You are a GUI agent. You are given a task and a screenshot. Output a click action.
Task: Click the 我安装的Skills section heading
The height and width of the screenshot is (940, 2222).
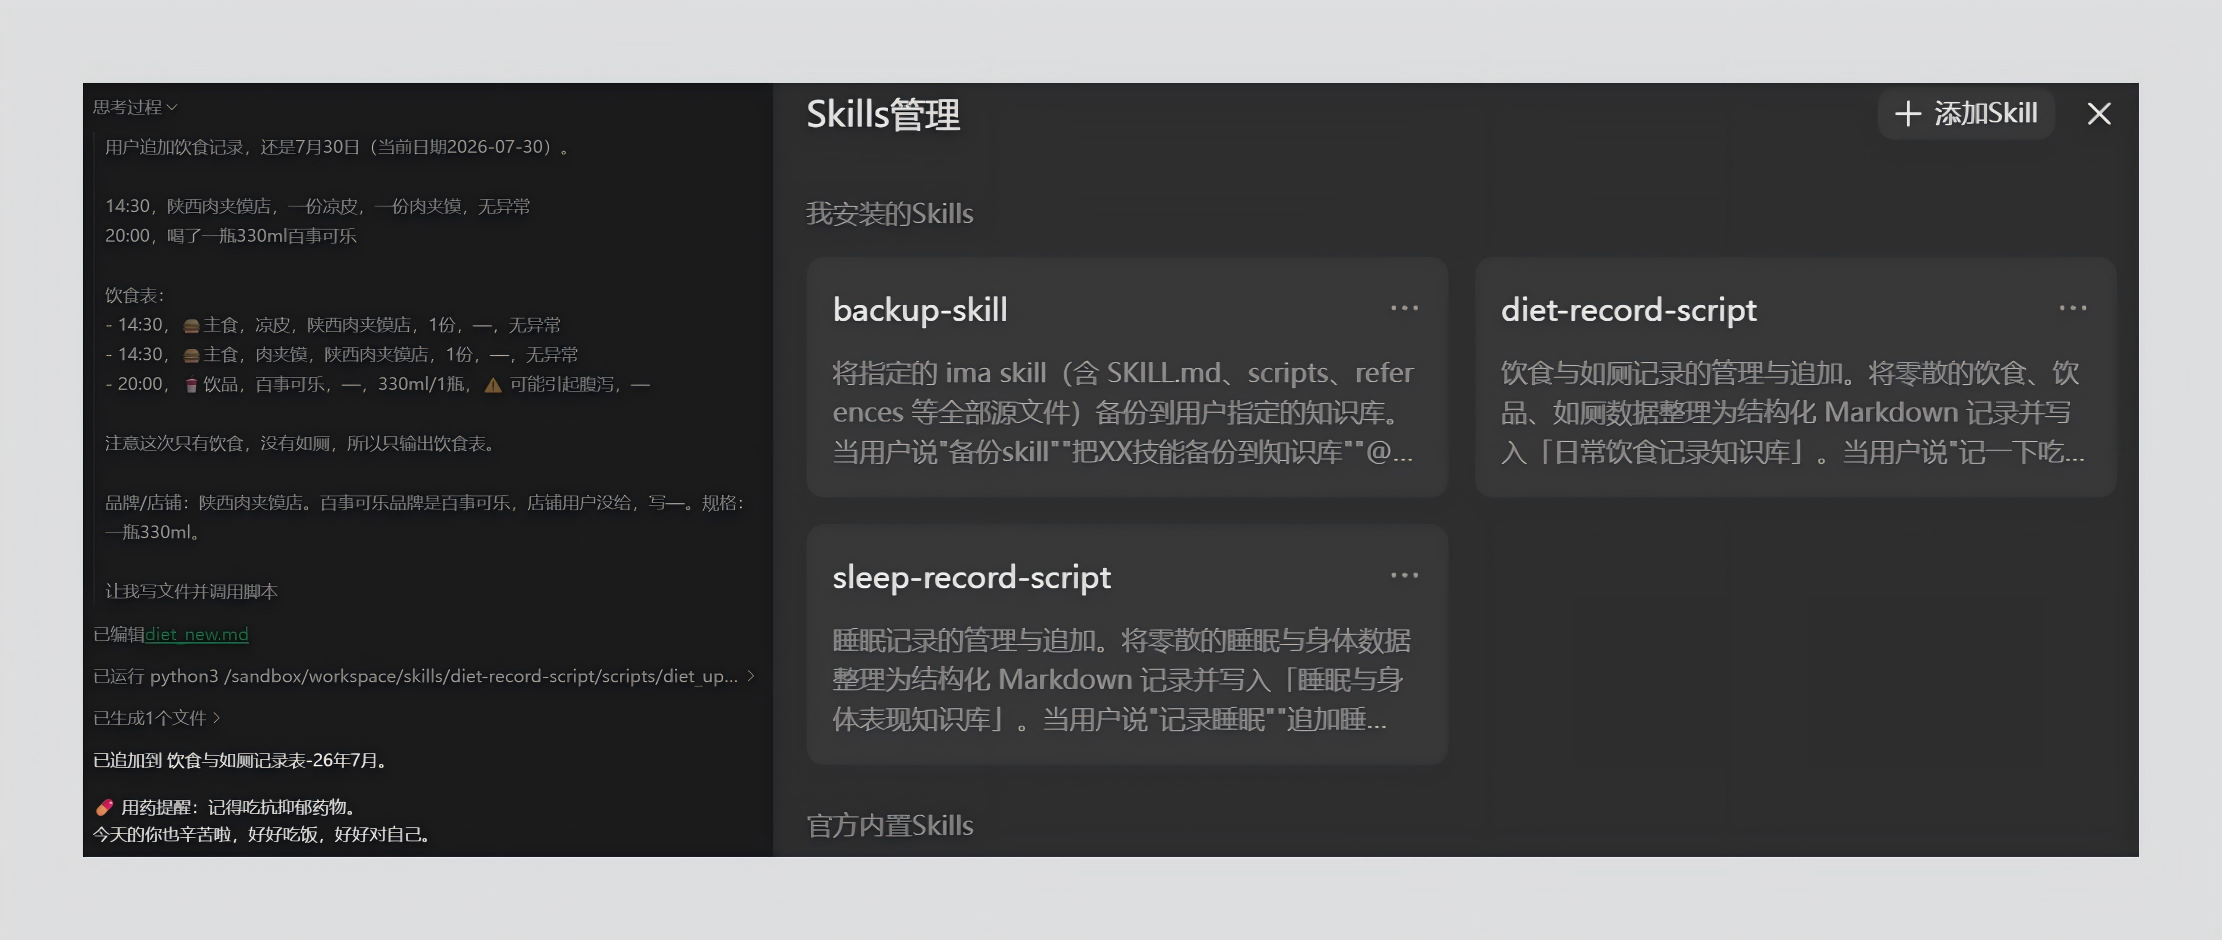[x=889, y=213]
